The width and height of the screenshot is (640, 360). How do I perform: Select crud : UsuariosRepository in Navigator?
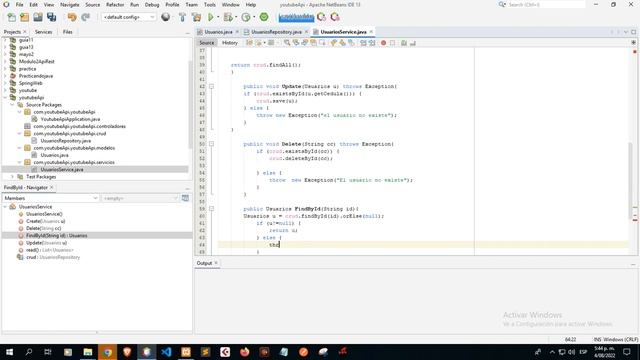[x=53, y=257]
